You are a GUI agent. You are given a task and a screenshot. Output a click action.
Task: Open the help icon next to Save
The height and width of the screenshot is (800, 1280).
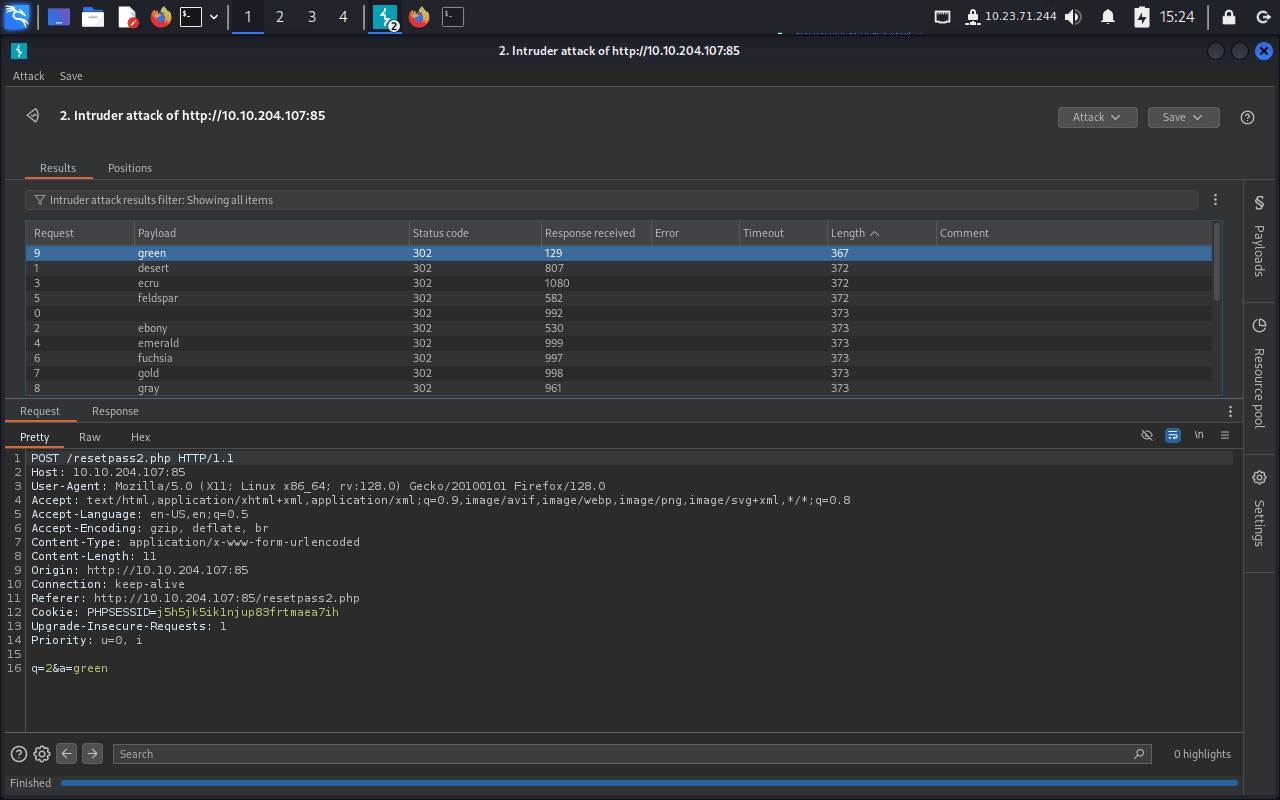(x=1247, y=117)
